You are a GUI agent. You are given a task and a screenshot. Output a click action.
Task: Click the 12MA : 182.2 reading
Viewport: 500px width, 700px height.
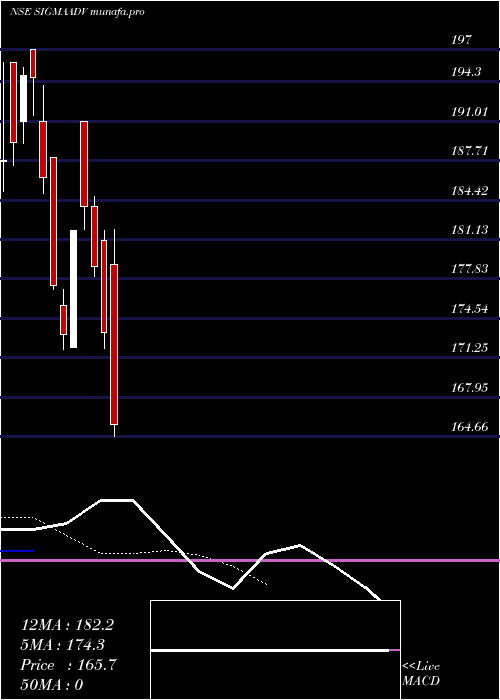click(x=67, y=625)
